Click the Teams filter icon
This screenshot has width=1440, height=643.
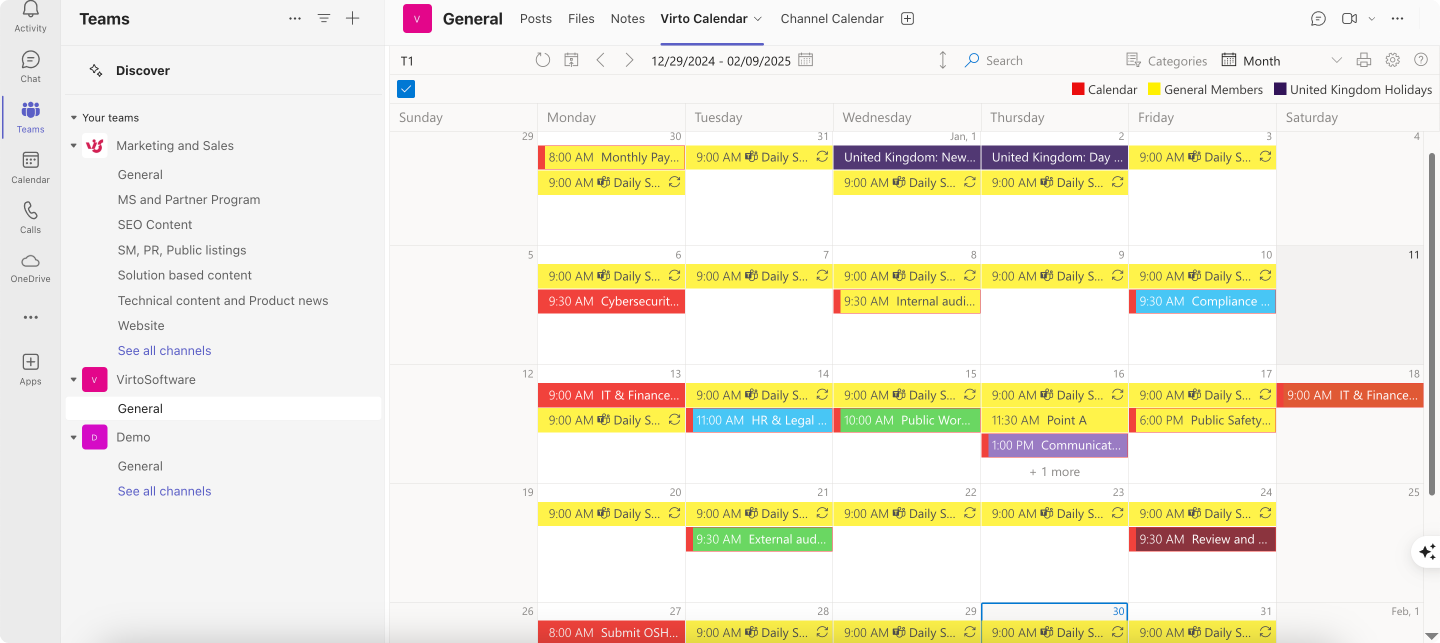[324, 18]
